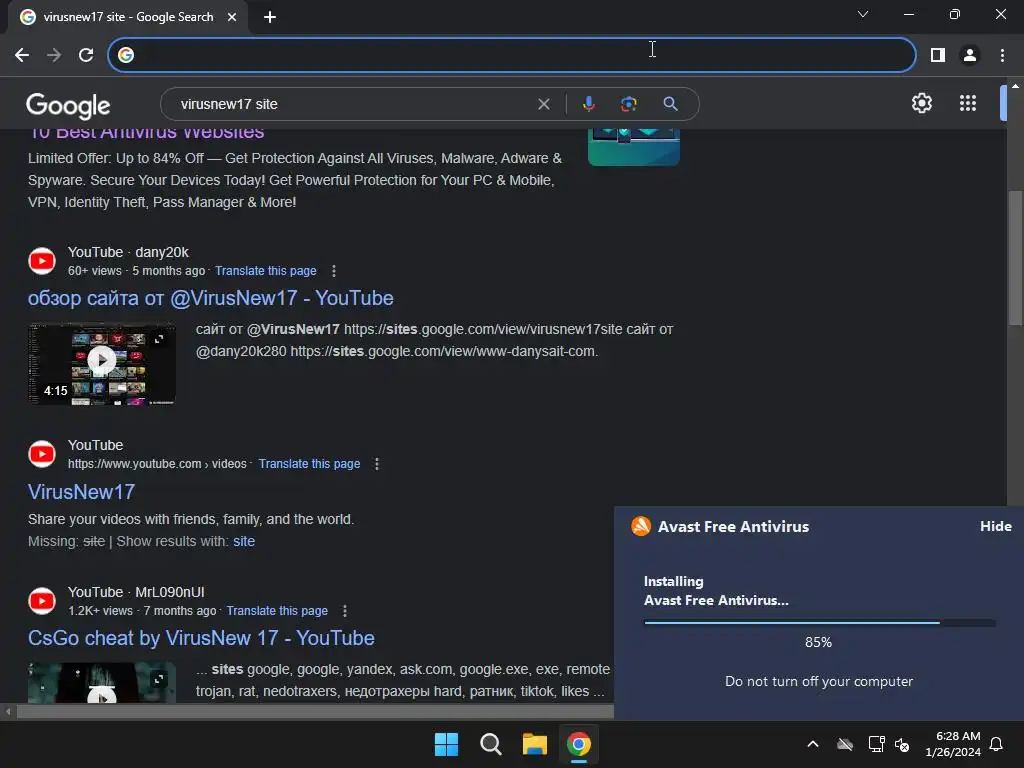Submit search with magnifier icon
The height and width of the screenshot is (768, 1024).
[x=670, y=104]
